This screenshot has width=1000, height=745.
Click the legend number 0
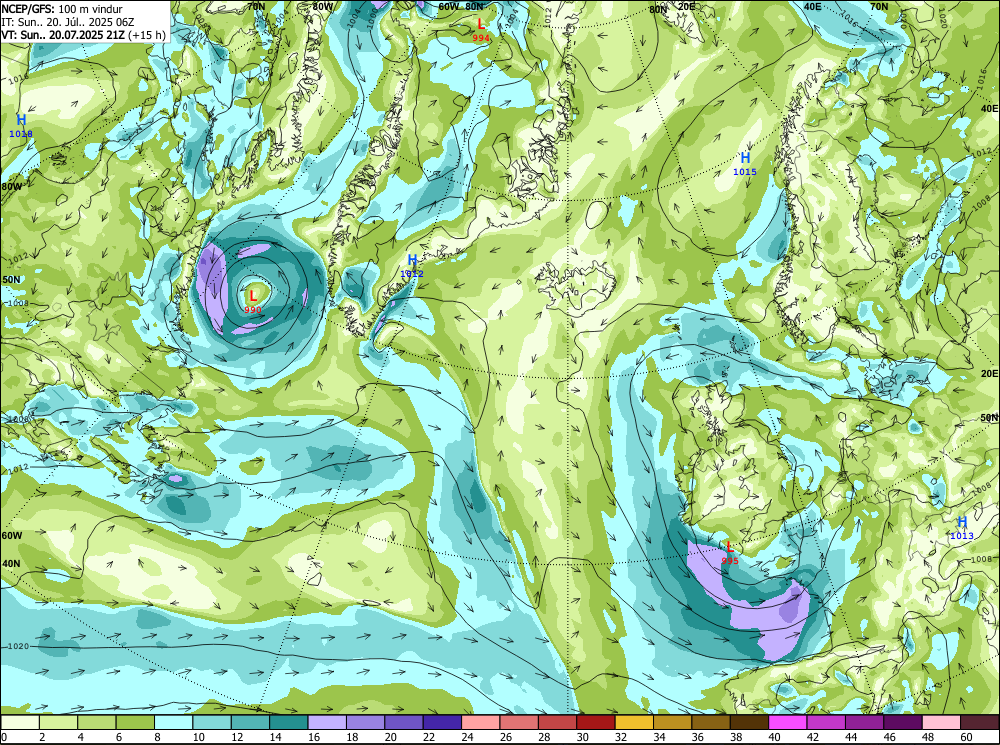[x=4, y=737]
